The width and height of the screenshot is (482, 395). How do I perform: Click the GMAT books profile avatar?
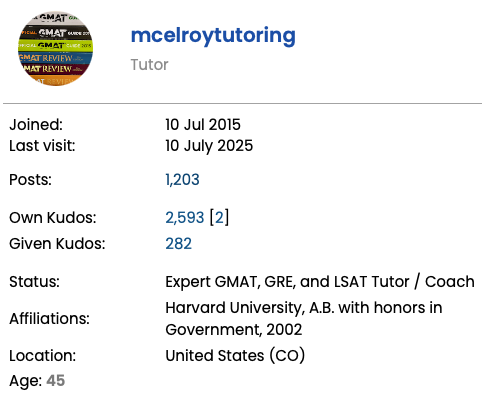(55, 48)
